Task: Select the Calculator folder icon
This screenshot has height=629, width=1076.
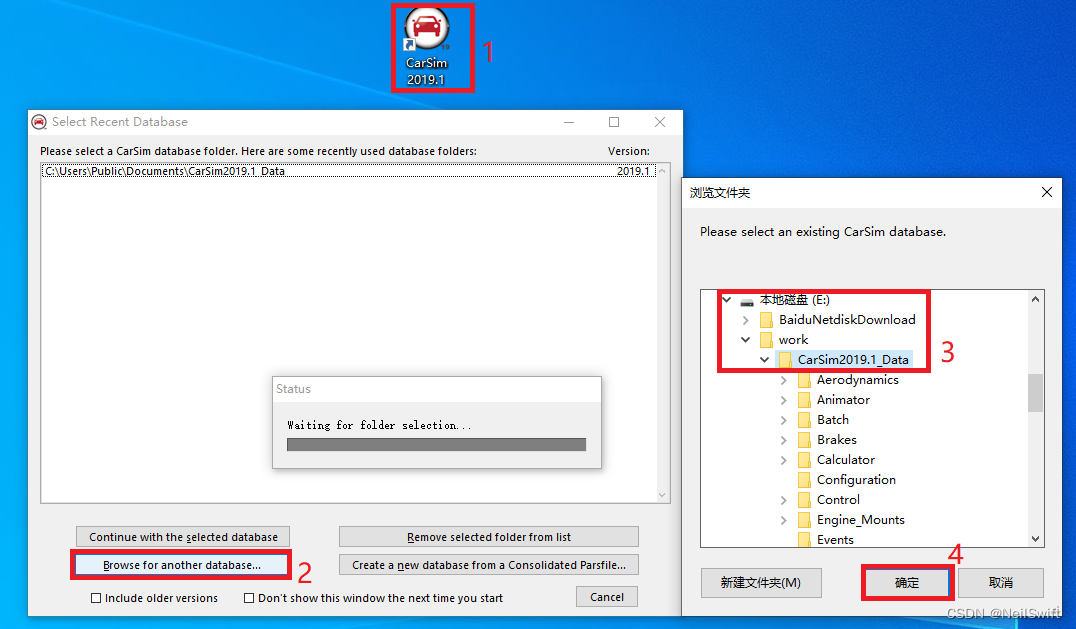Action: 804,460
